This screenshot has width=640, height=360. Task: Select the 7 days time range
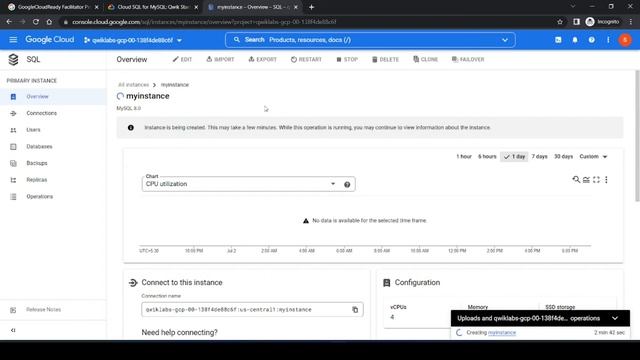tap(539, 157)
